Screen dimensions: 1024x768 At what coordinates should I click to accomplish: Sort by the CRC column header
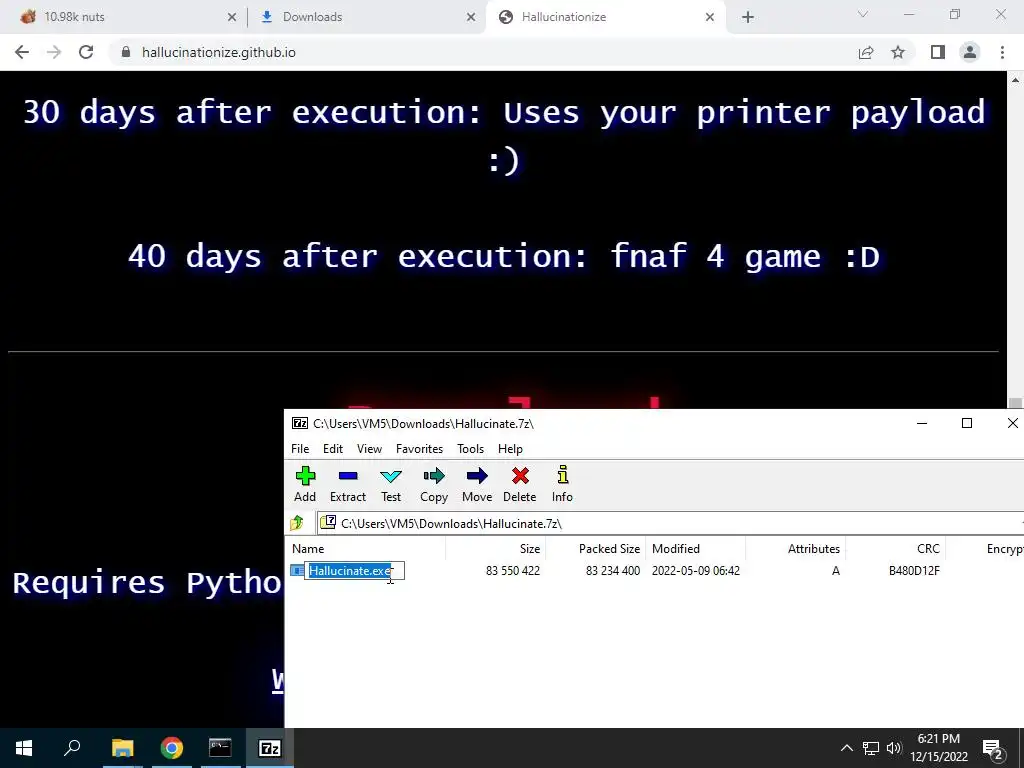click(895, 549)
